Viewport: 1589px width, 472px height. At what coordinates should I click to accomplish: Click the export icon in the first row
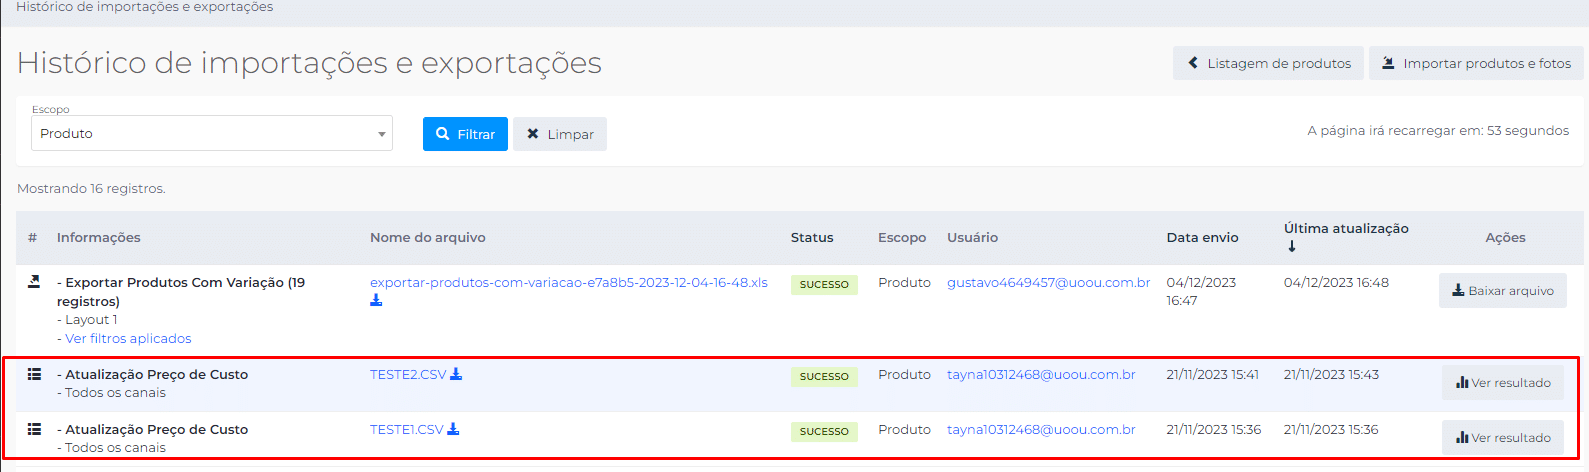(34, 282)
